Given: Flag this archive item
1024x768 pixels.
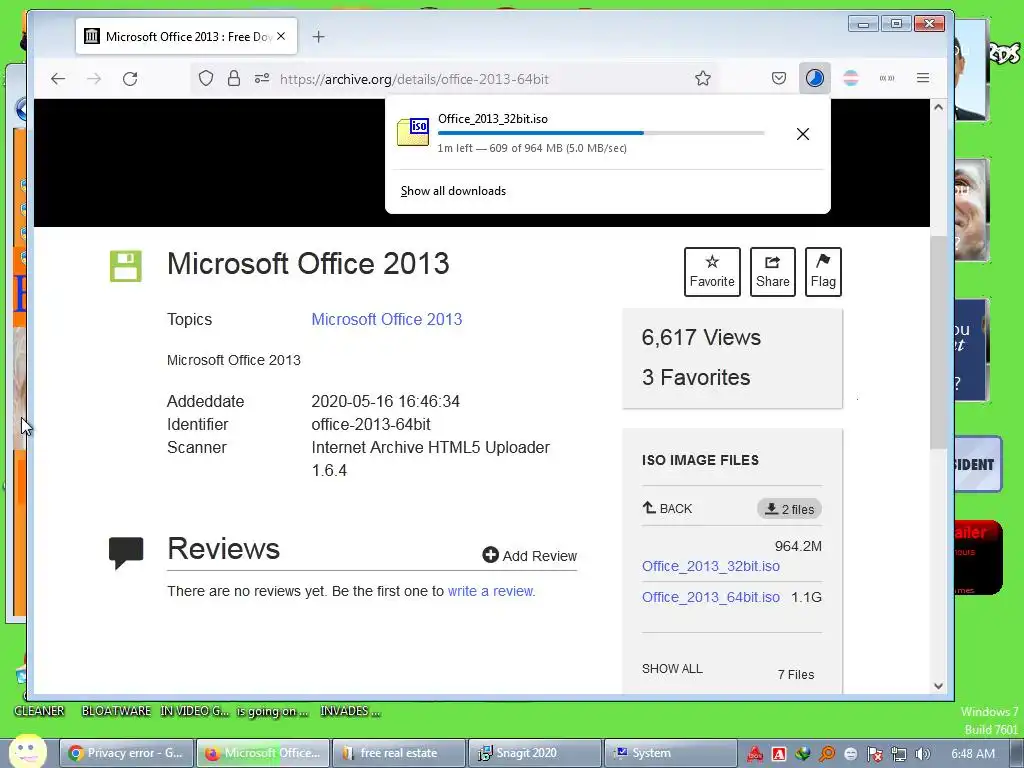Looking at the screenshot, I should coord(823,272).
